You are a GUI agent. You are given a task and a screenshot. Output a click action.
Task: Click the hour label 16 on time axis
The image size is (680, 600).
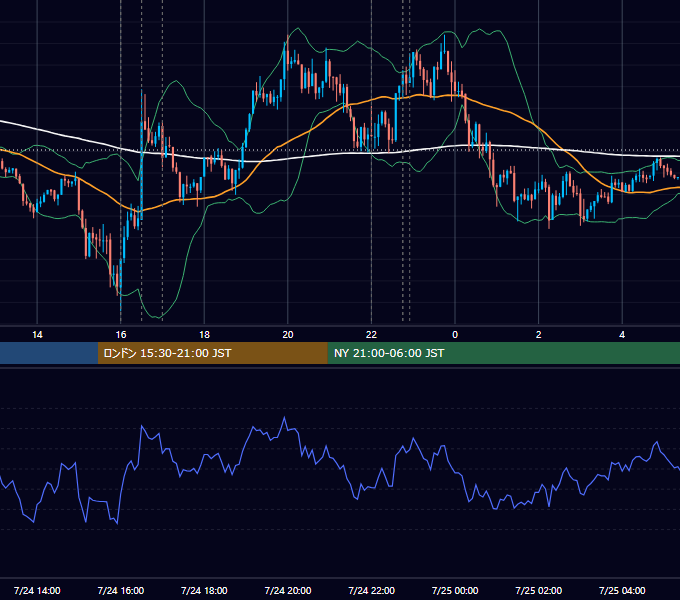pyautogui.click(x=121, y=335)
